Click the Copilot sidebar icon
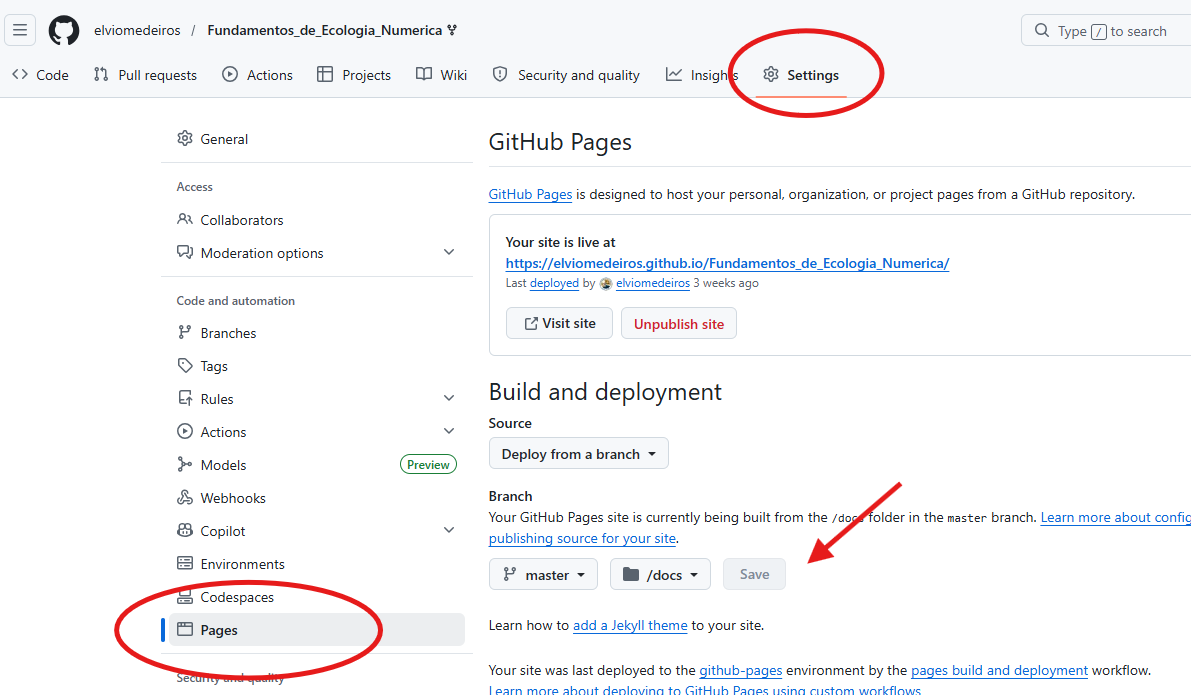 [185, 530]
